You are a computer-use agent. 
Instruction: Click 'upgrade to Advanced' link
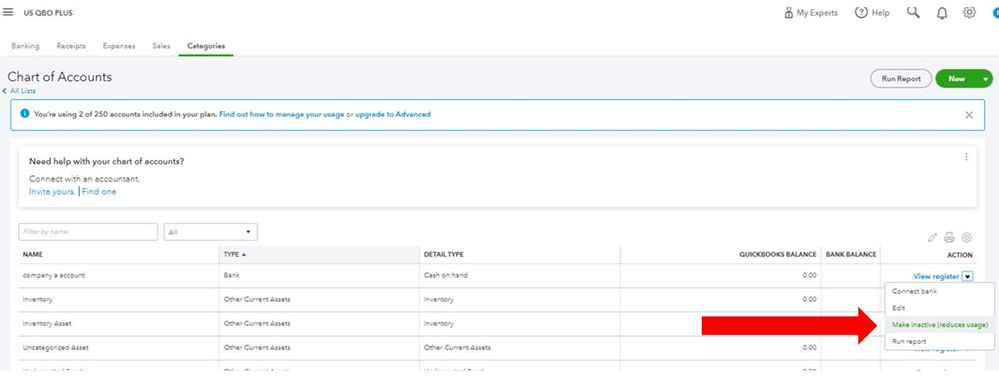coord(392,115)
